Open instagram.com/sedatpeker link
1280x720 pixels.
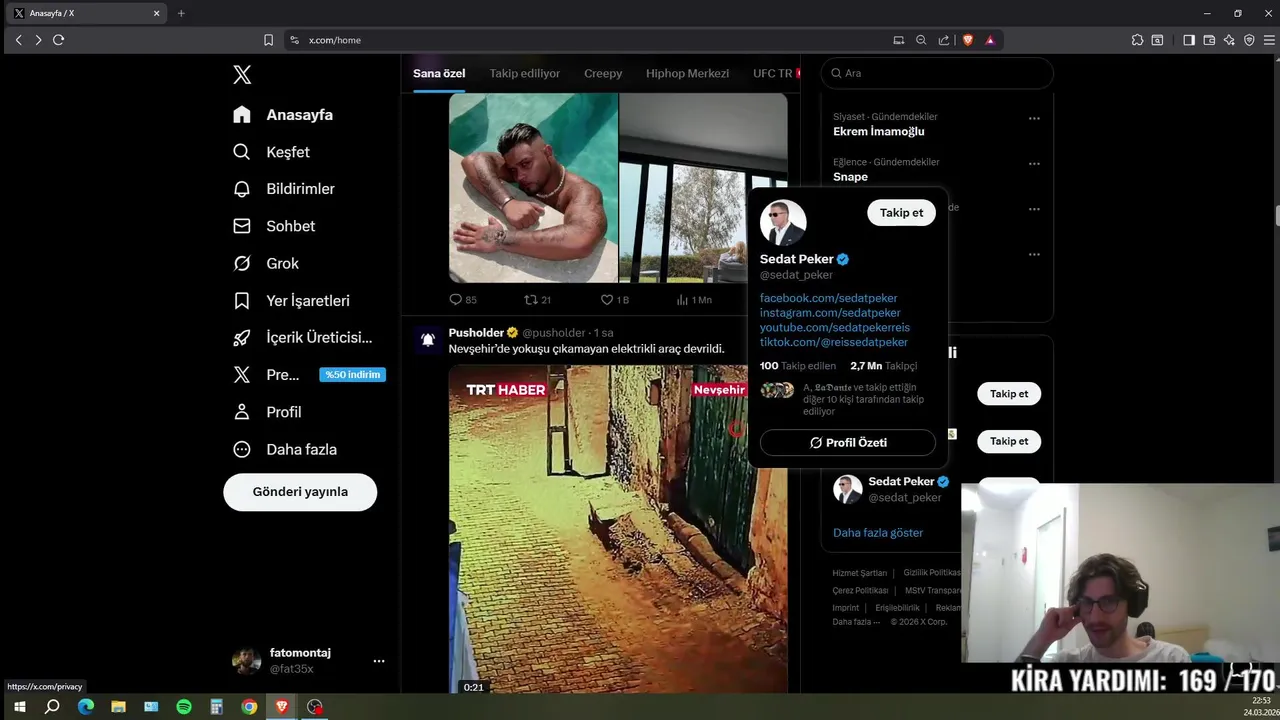point(830,313)
